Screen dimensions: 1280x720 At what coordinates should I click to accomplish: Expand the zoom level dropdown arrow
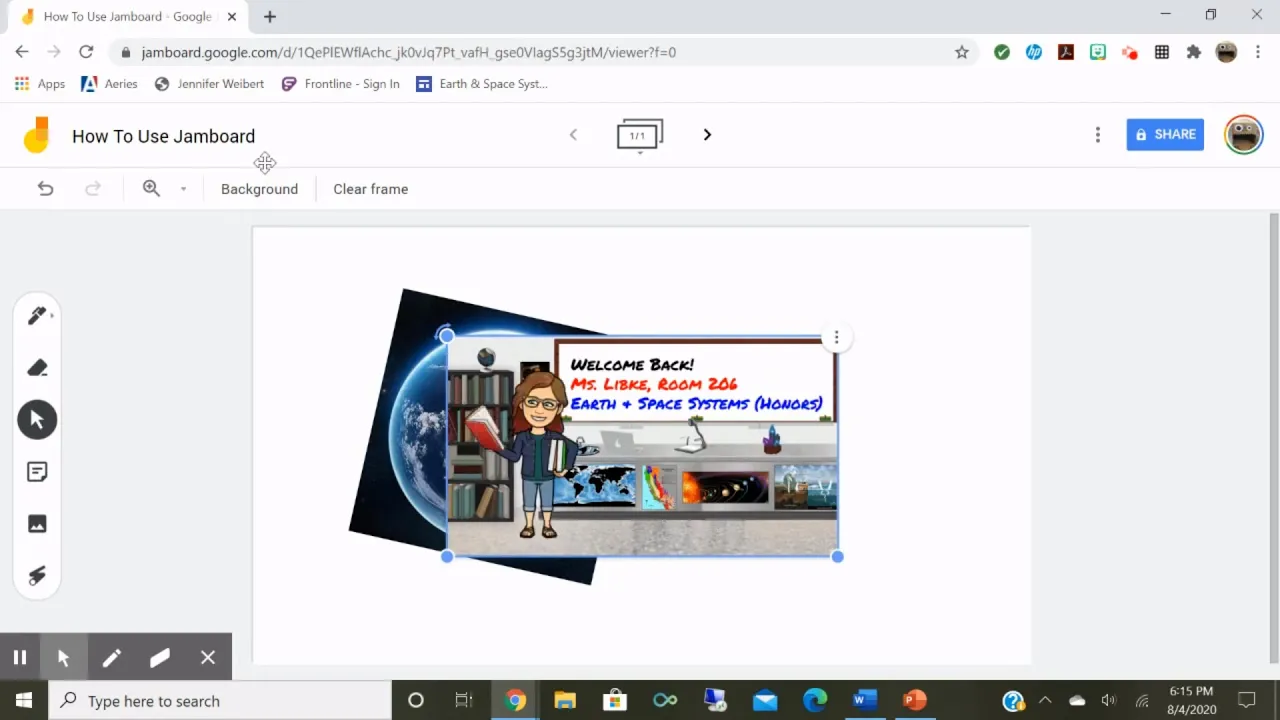pyautogui.click(x=183, y=189)
